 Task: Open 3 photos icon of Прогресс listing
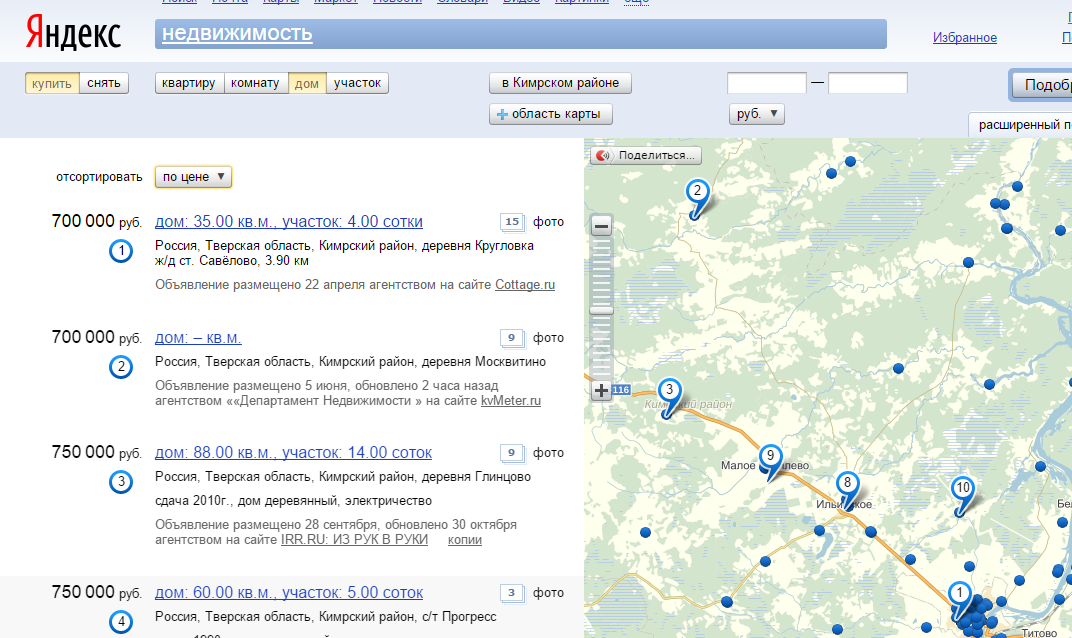[x=513, y=593]
